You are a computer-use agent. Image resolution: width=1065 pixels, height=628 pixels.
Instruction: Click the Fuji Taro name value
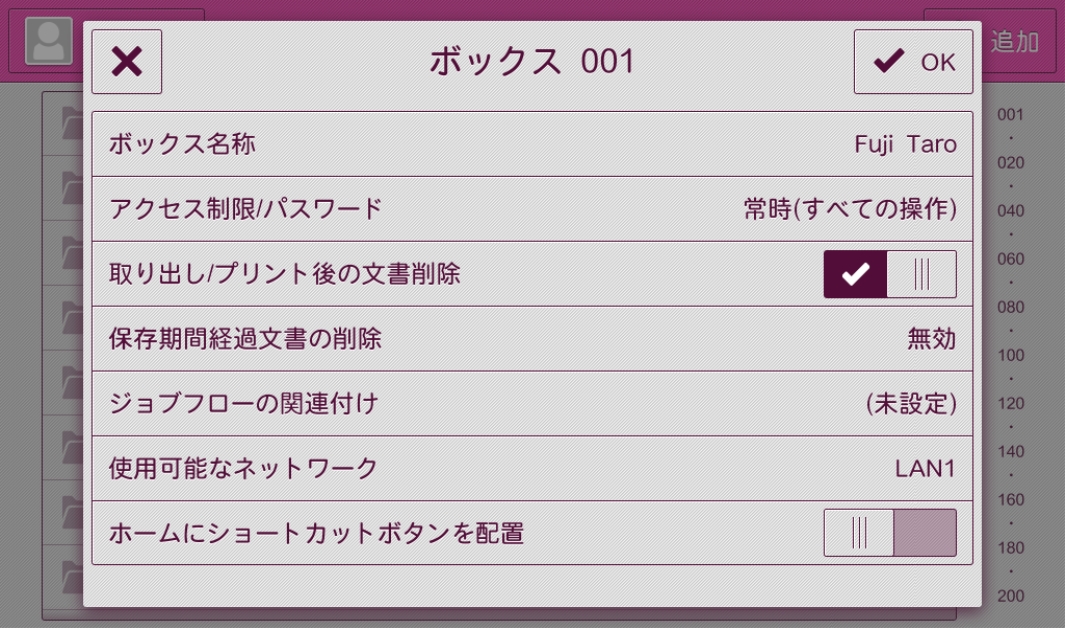click(x=904, y=144)
